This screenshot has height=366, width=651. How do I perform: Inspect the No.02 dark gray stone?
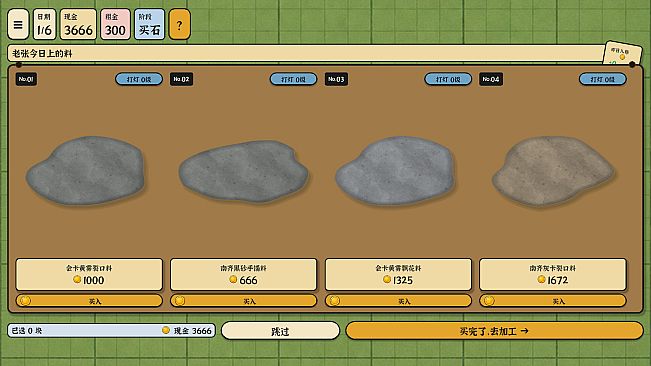click(x=244, y=171)
